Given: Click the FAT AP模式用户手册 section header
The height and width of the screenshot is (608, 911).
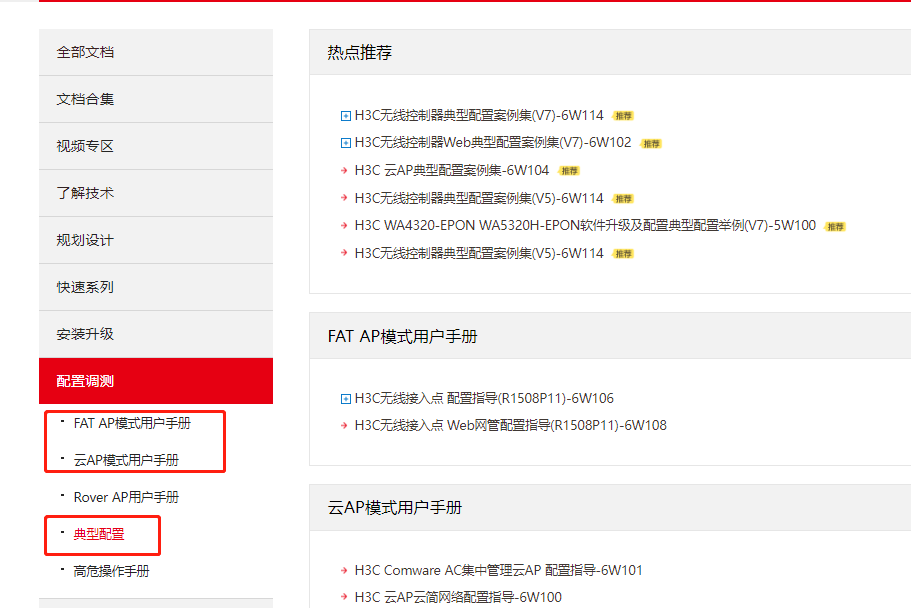Looking at the screenshot, I should pyautogui.click(x=610, y=336).
